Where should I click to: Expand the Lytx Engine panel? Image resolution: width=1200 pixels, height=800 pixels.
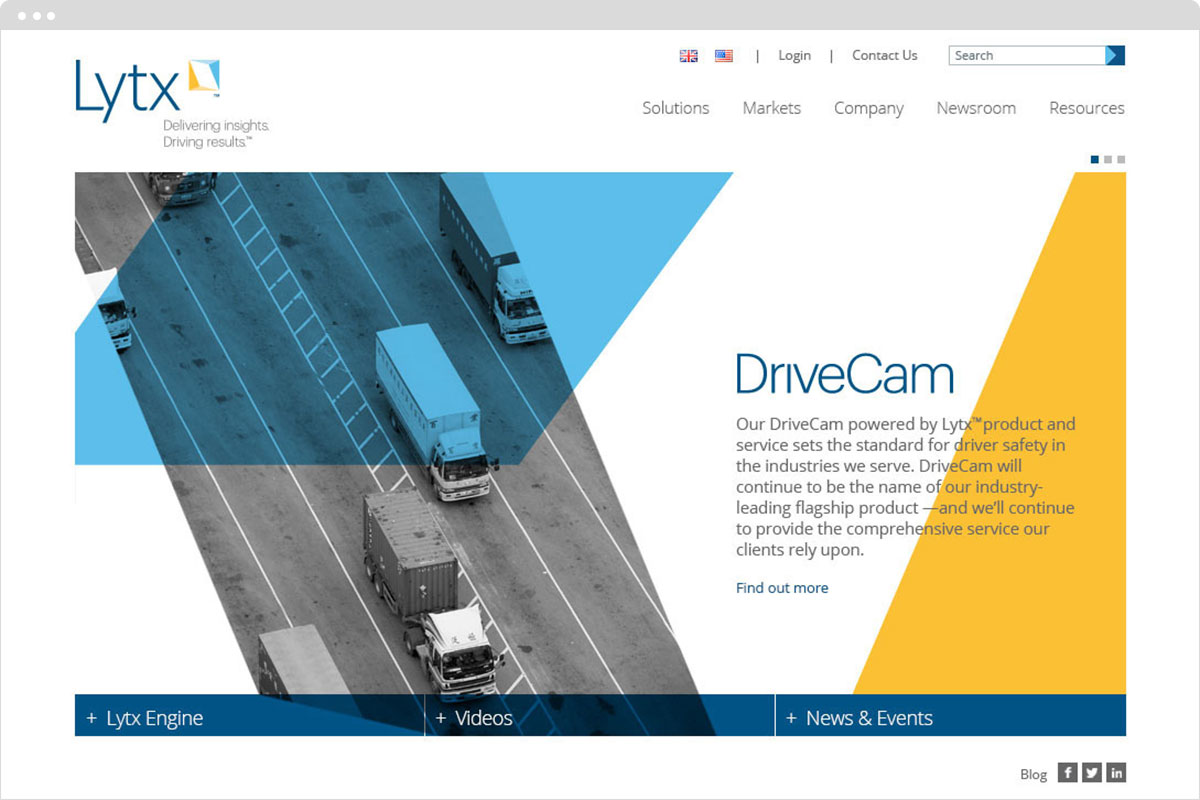point(249,716)
